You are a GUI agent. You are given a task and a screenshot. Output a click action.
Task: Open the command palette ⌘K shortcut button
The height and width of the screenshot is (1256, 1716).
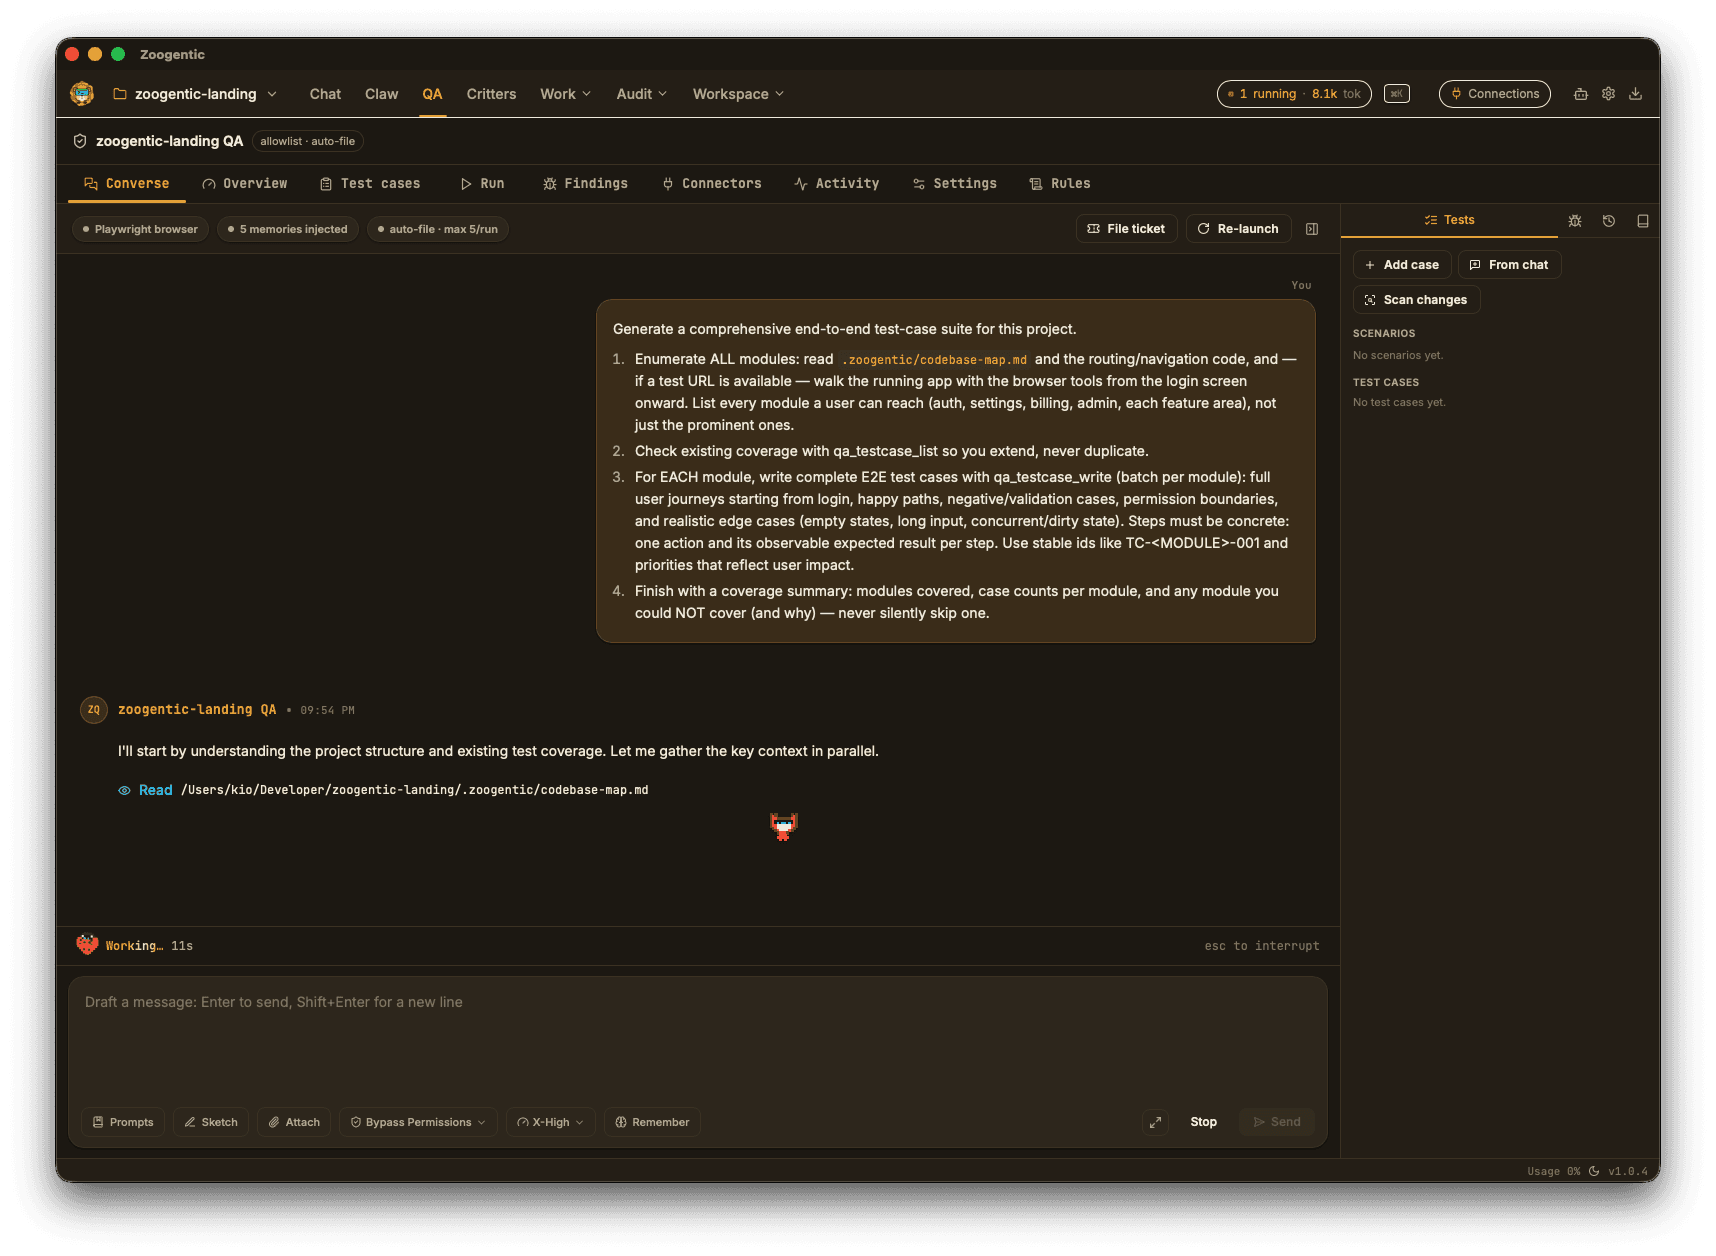click(x=1397, y=94)
